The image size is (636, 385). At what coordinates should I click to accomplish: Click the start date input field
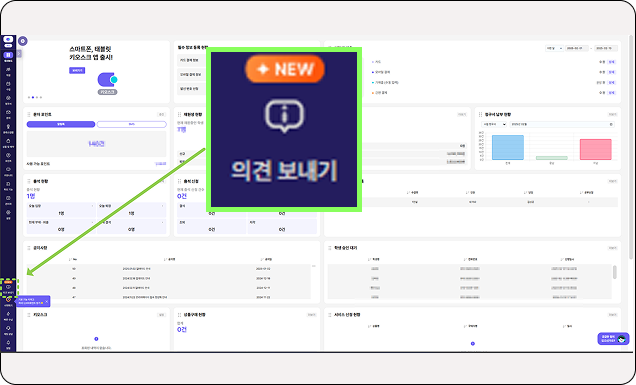click(x=577, y=48)
